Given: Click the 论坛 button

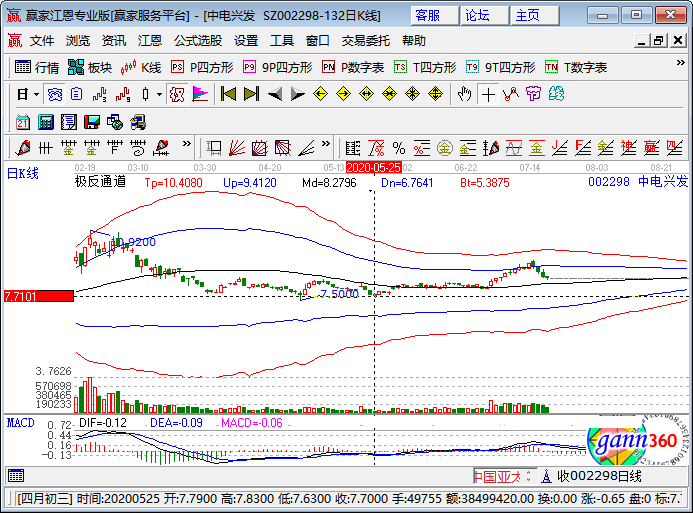Looking at the screenshot, I should point(484,15).
